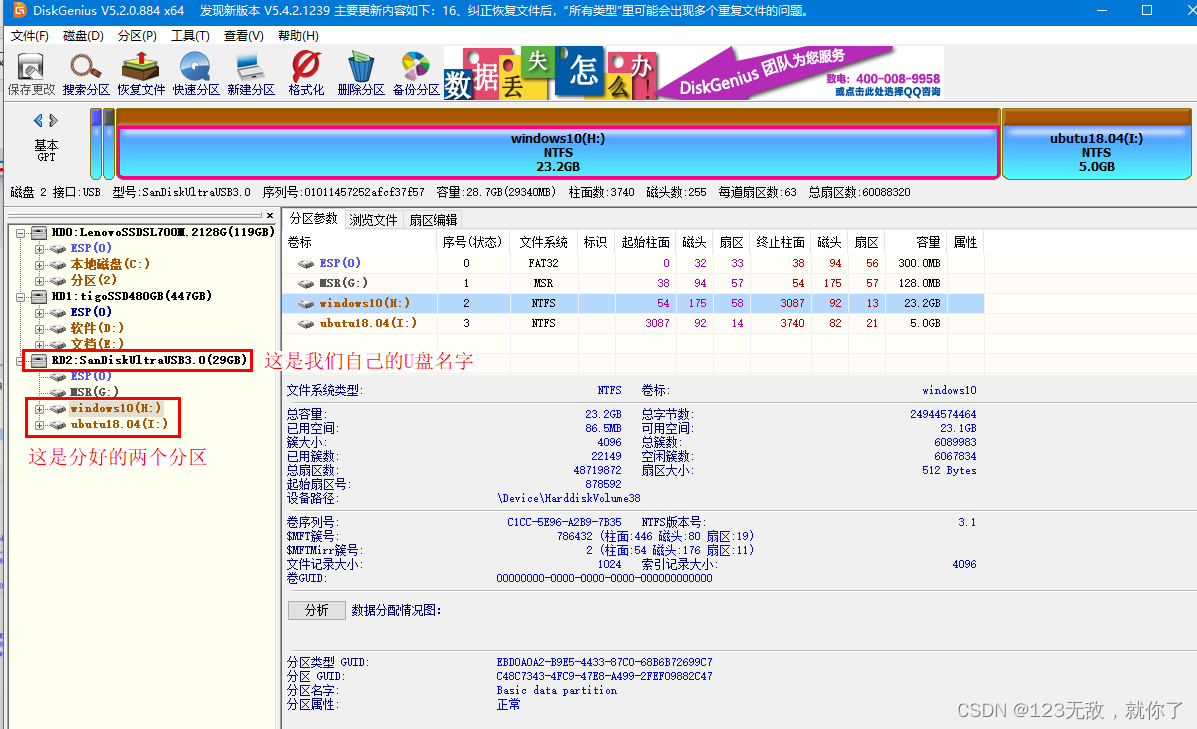Go to the previous disk with the left arrow
The image size is (1197, 729).
coord(38,121)
